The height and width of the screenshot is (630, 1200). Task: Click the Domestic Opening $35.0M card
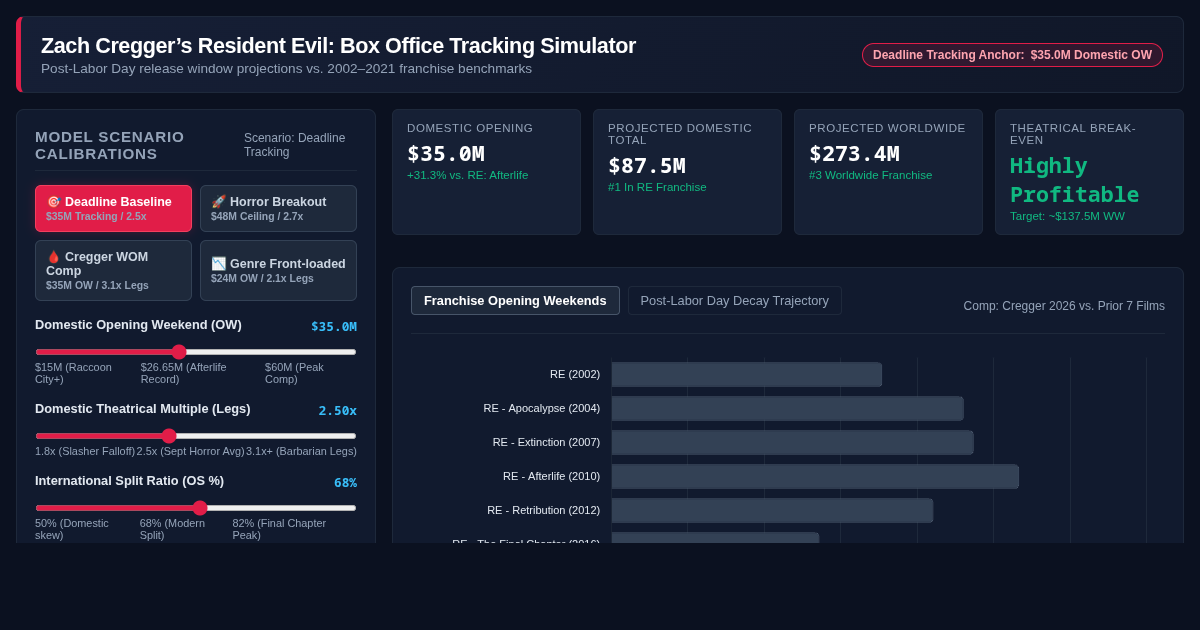point(486,172)
